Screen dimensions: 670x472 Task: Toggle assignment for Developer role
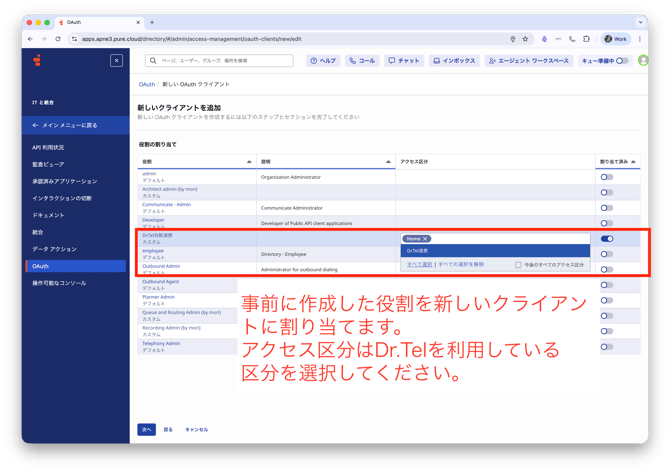pyautogui.click(x=607, y=223)
